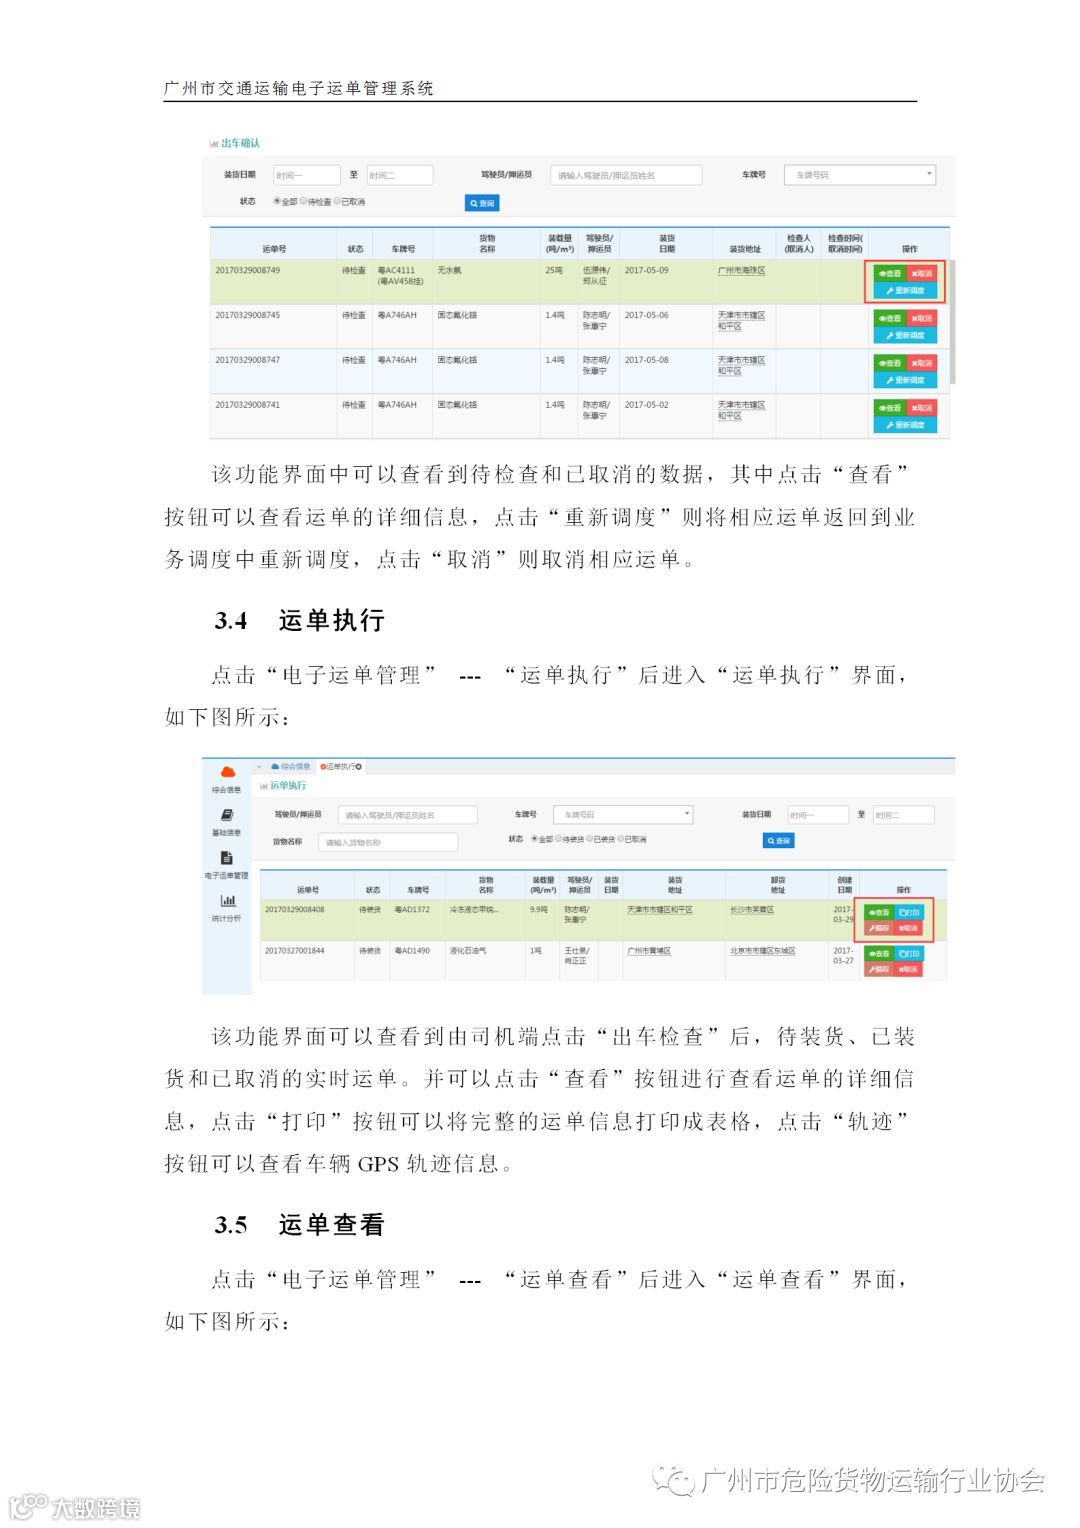Close the 运单执行 tab via its close icon
Viewport: 1080px width, 1528px height.
point(359,767)
